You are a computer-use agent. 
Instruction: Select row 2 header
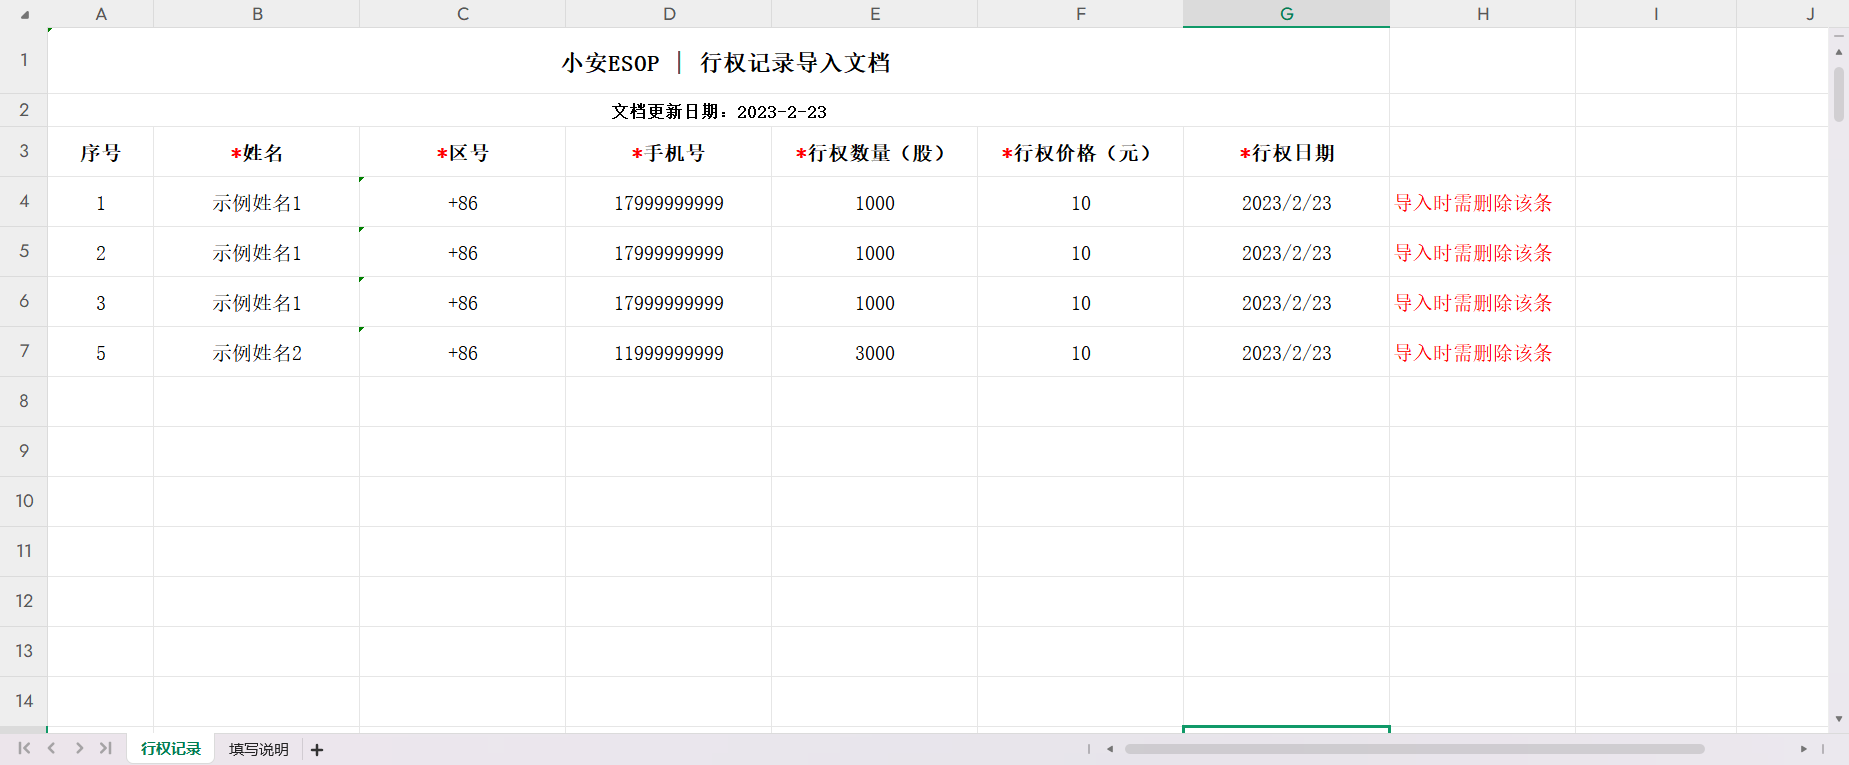click(24, 110)
